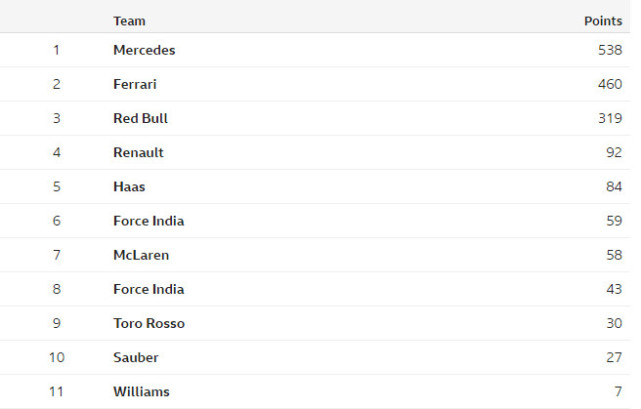641x409 pixels.
Task: Select the Toro Rosso team name
Action: click(x=149, y=323)
